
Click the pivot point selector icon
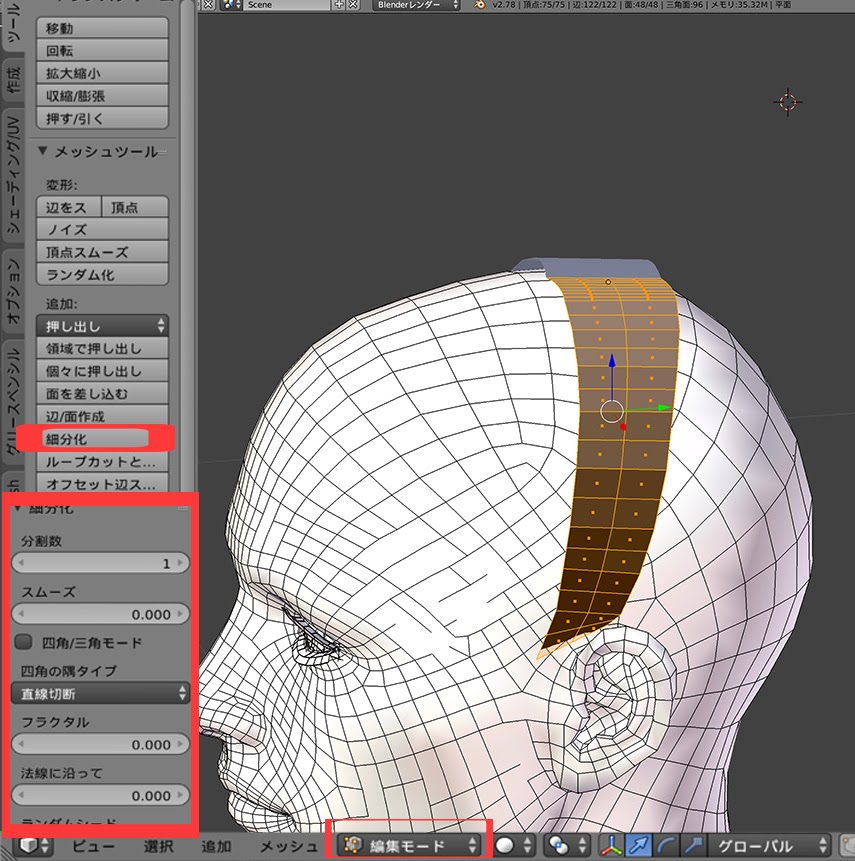tap(558, 845)
